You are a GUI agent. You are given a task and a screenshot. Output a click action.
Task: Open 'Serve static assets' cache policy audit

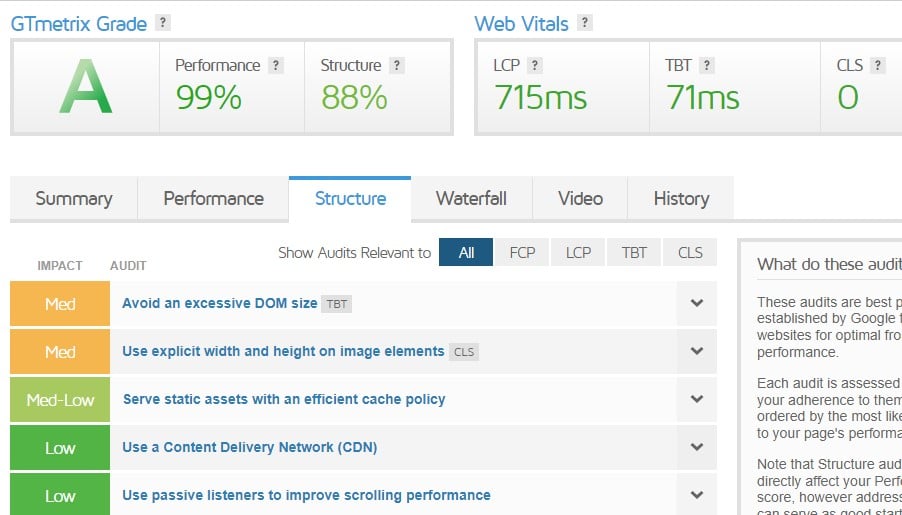click(x=284, y=399)
